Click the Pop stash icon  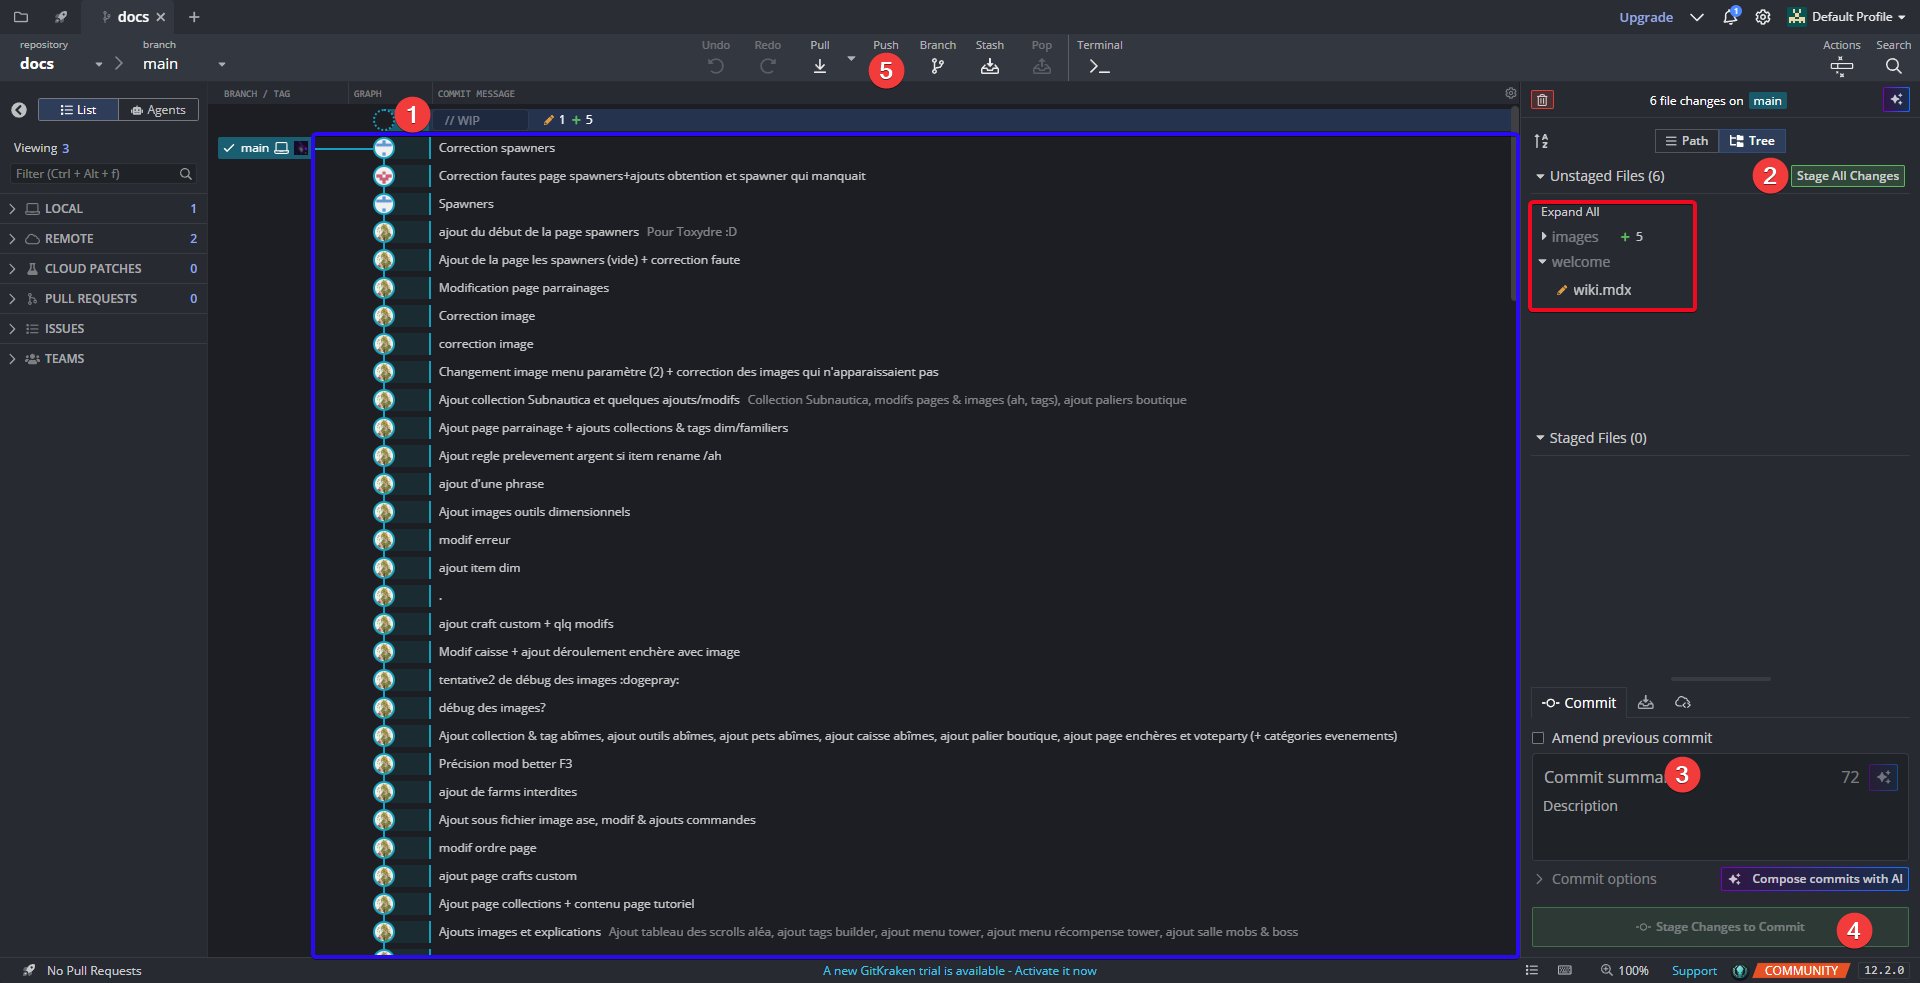1042,66
